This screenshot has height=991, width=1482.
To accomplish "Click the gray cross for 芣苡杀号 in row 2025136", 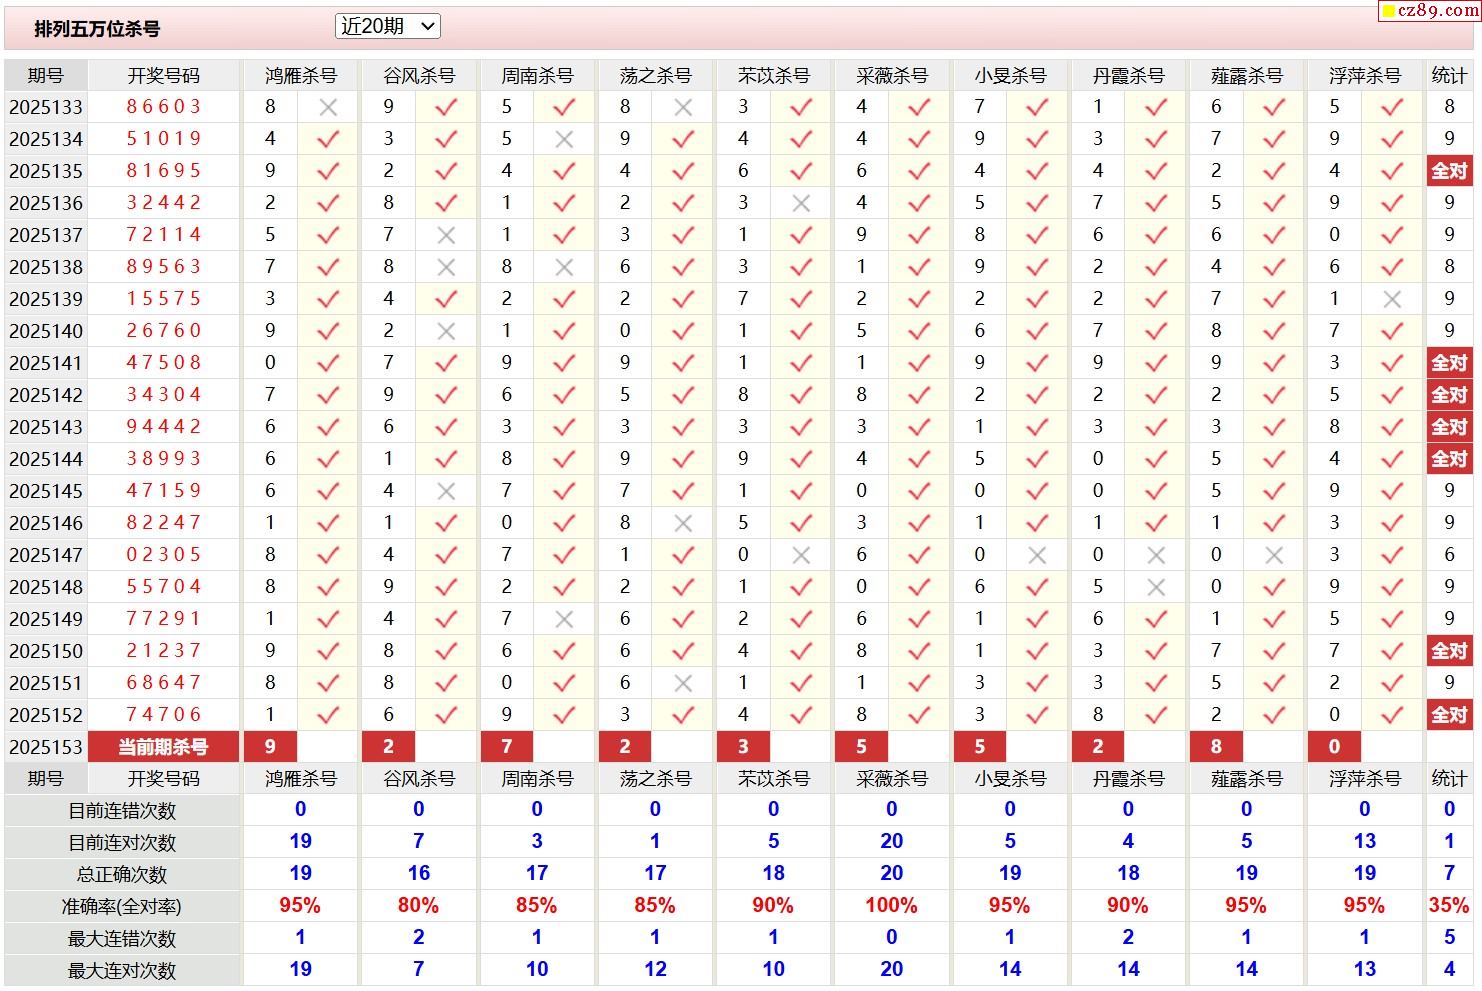I will [x=801, y=203].
